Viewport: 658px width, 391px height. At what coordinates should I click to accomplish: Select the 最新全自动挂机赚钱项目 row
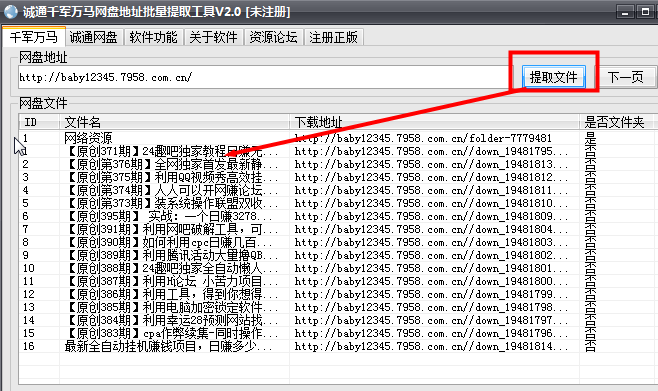336,346
